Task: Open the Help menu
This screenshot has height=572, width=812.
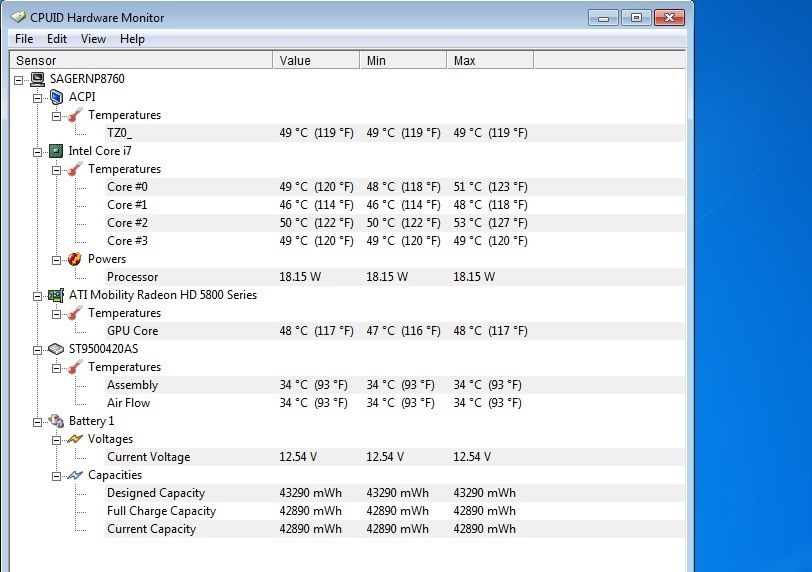Action: point(132,39)
